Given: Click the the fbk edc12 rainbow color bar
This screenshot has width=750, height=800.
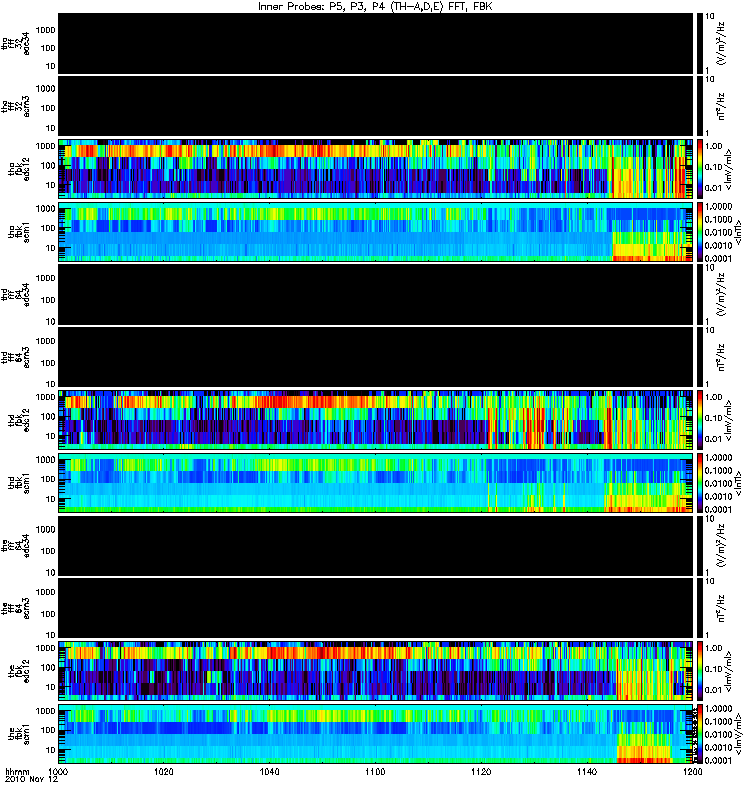Looking at the screenshot, I should click(x=700, y=671).
